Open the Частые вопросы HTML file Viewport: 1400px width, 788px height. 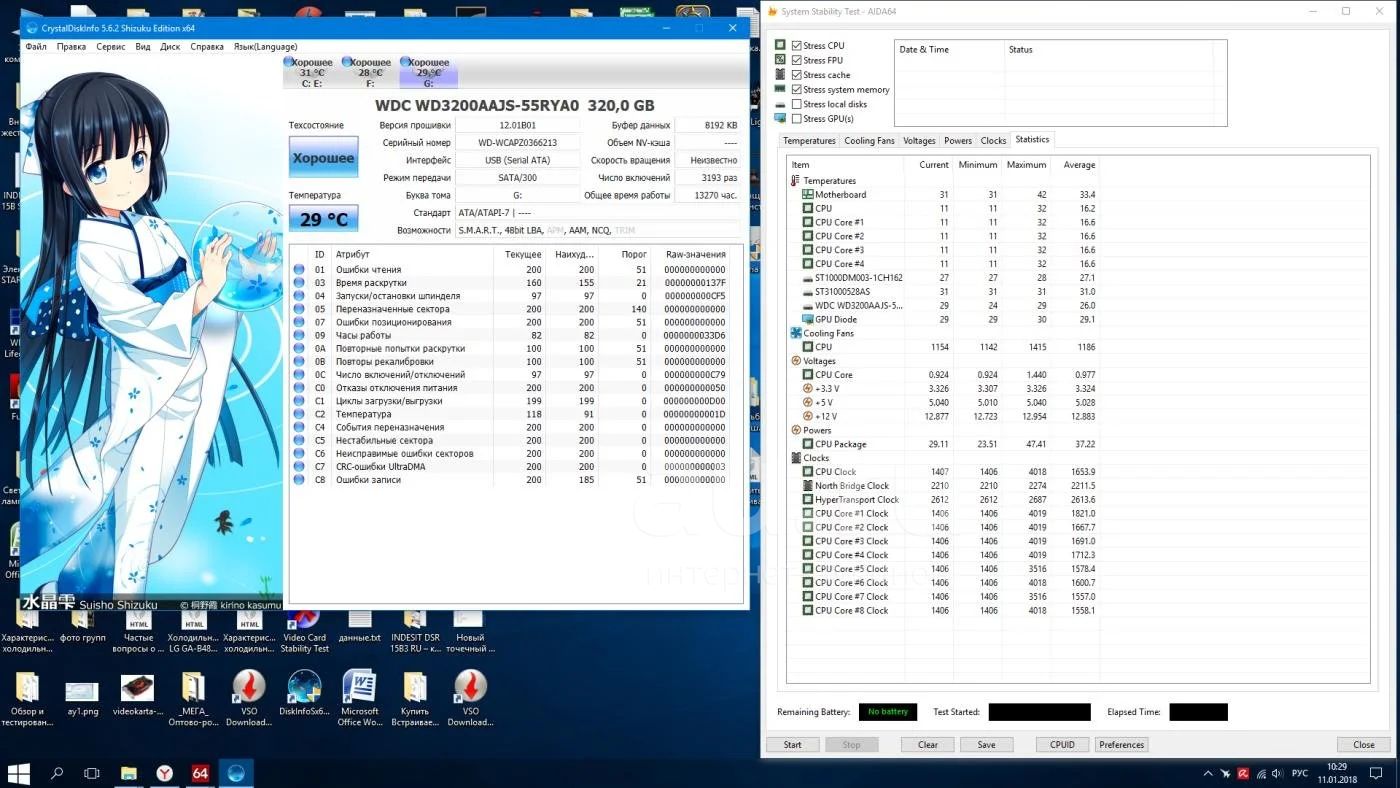point(138,630)
